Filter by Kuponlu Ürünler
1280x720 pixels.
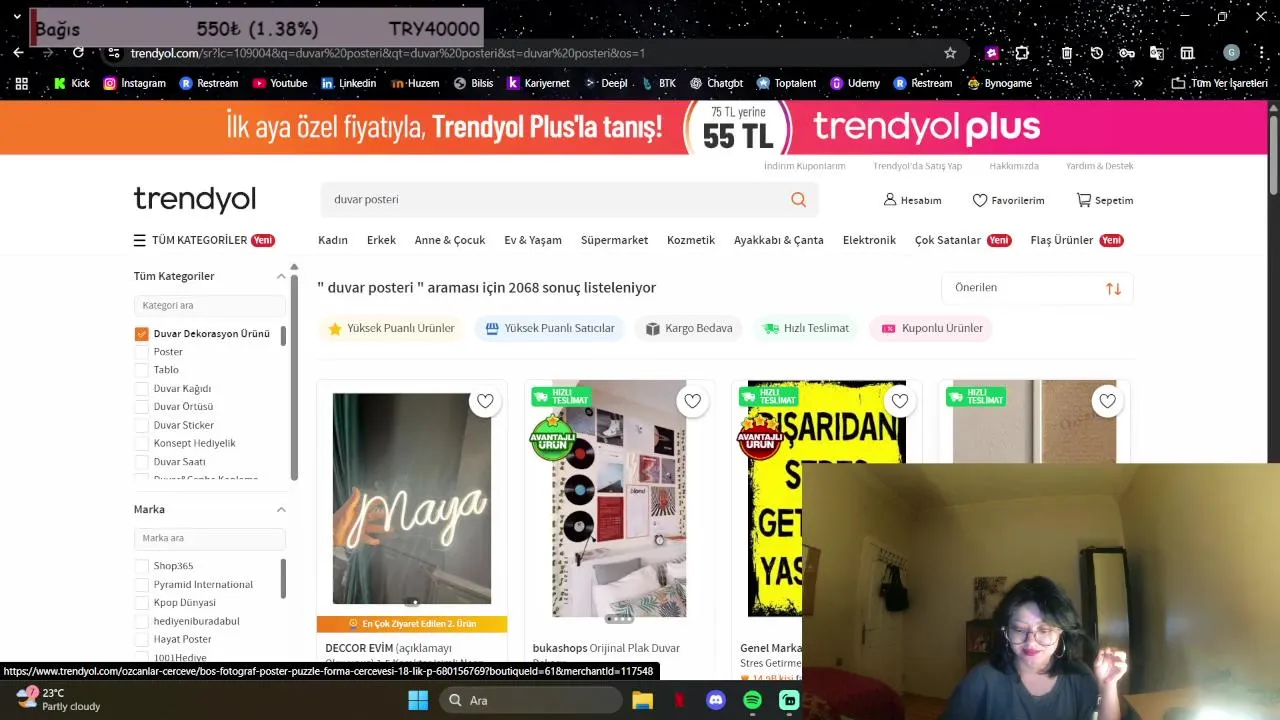[x=931, y=328]
